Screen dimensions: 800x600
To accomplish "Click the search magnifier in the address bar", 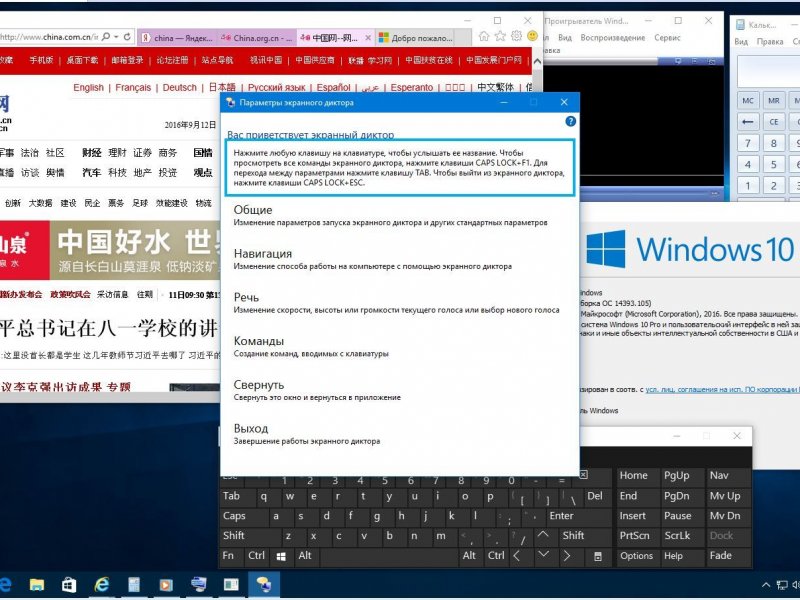I will click(x=106, y=37).
